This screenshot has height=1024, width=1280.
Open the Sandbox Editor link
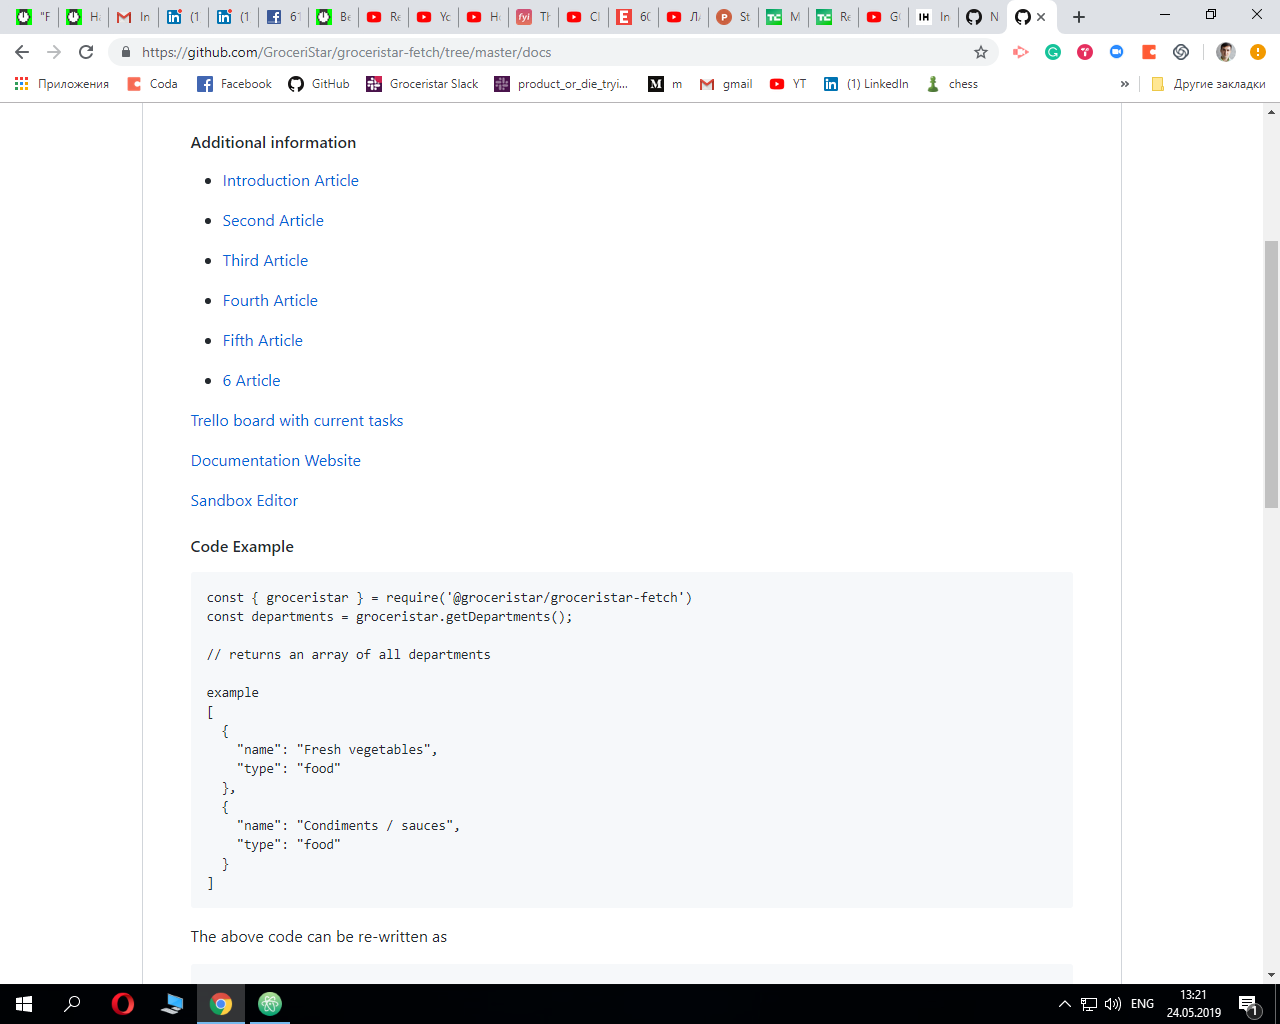[x=244, y=501]
